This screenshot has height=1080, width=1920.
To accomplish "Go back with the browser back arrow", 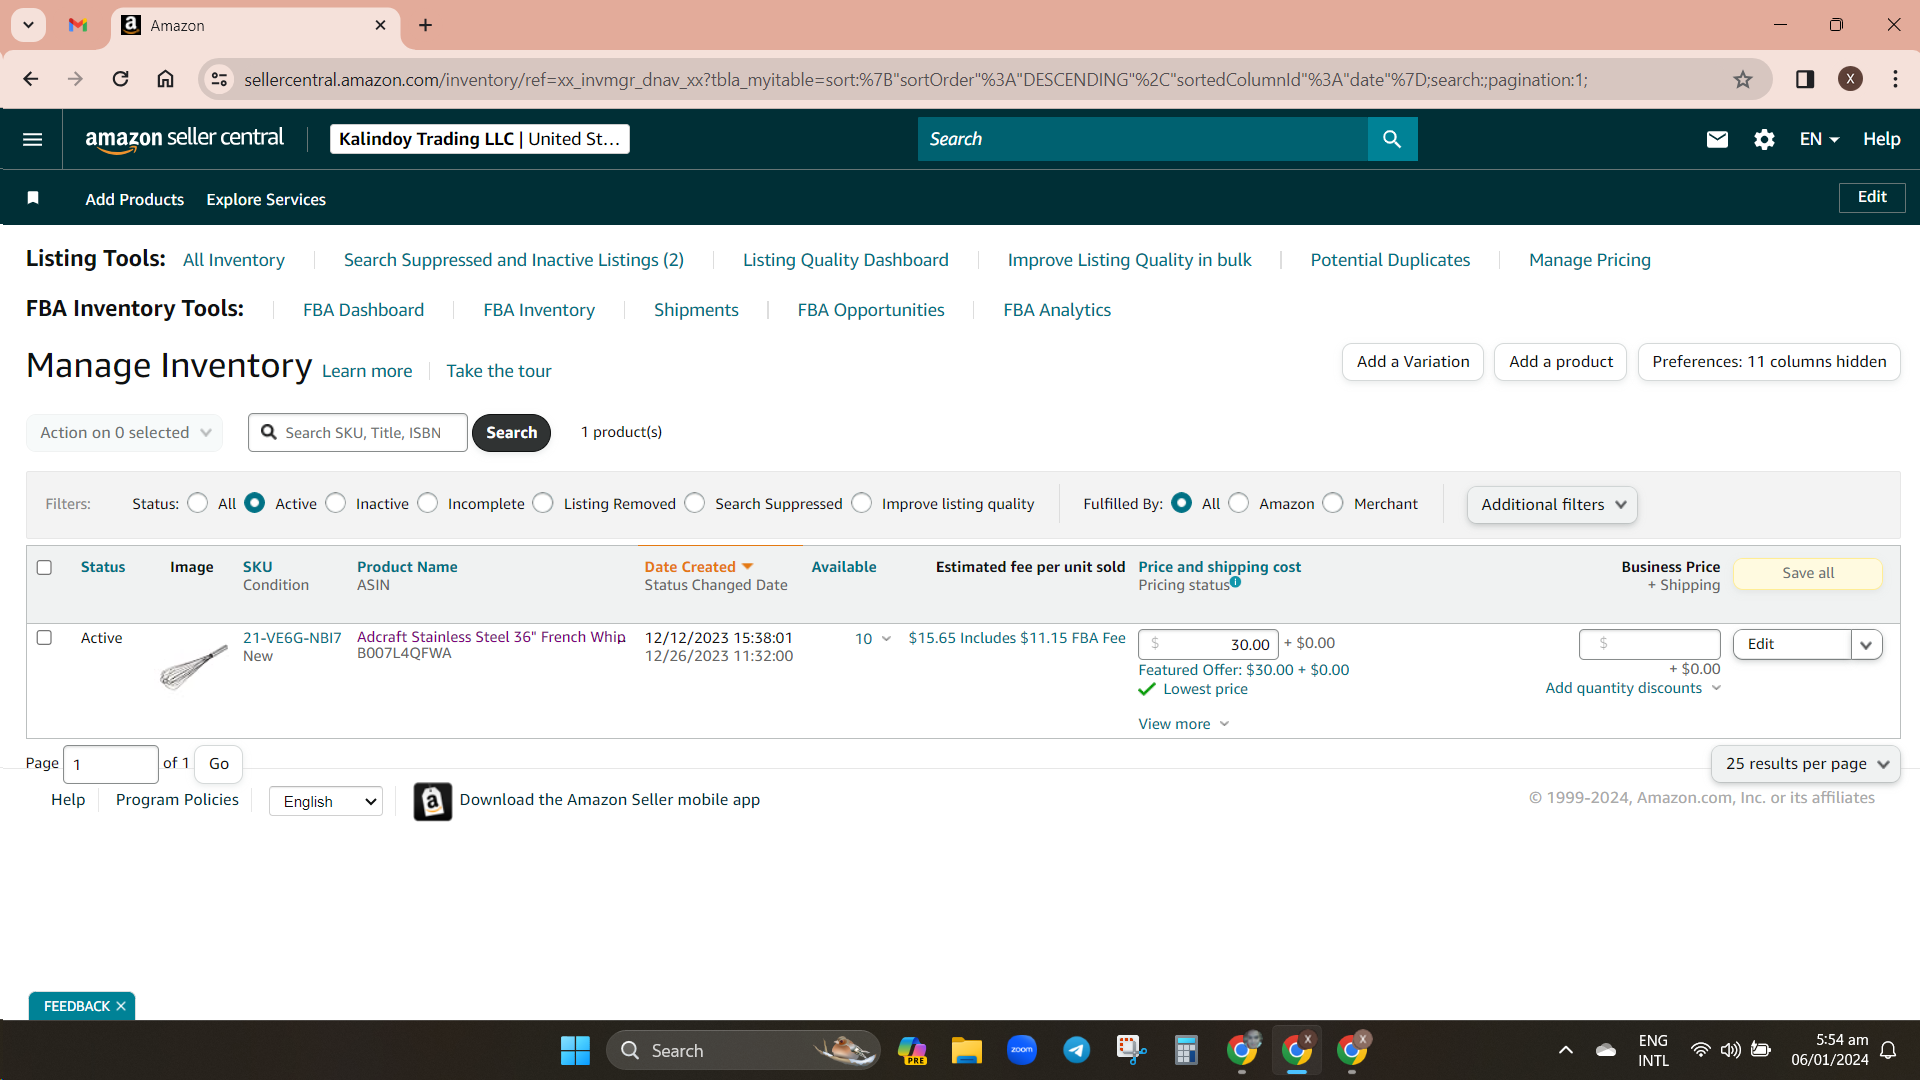I will [x=31, y=79].
